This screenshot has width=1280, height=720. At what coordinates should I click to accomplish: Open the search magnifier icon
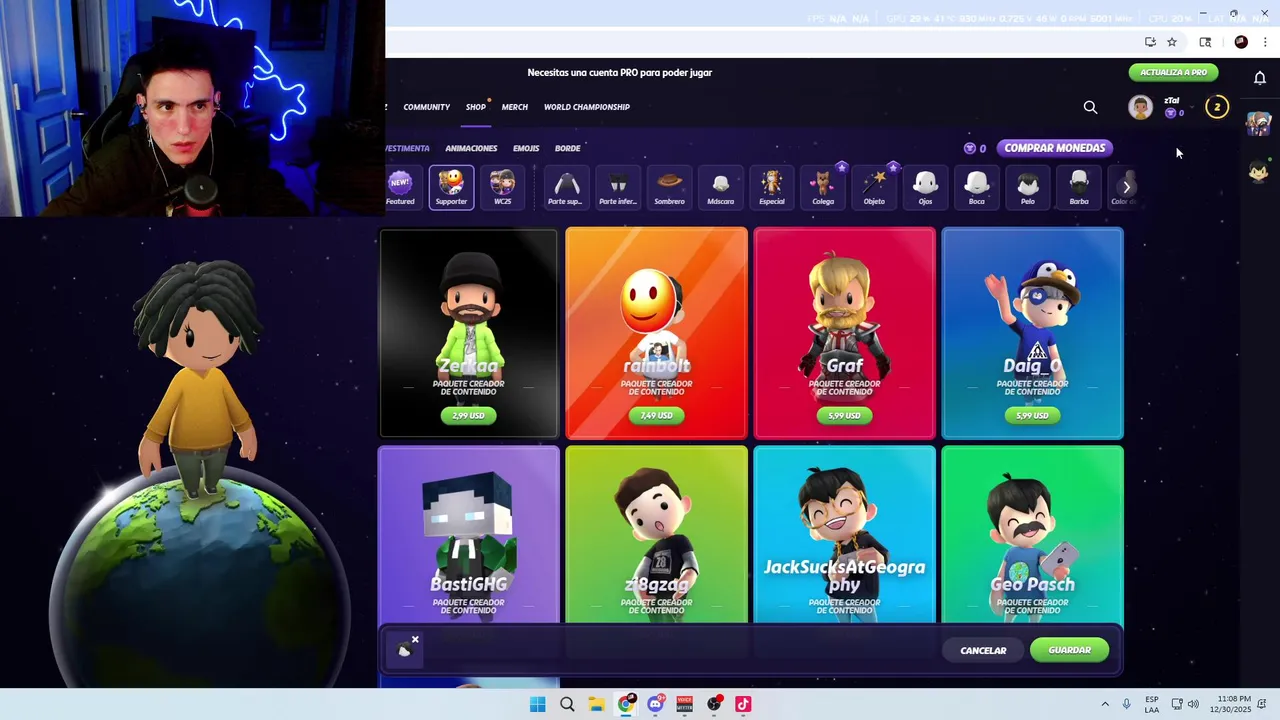(x=1091, y=107)
